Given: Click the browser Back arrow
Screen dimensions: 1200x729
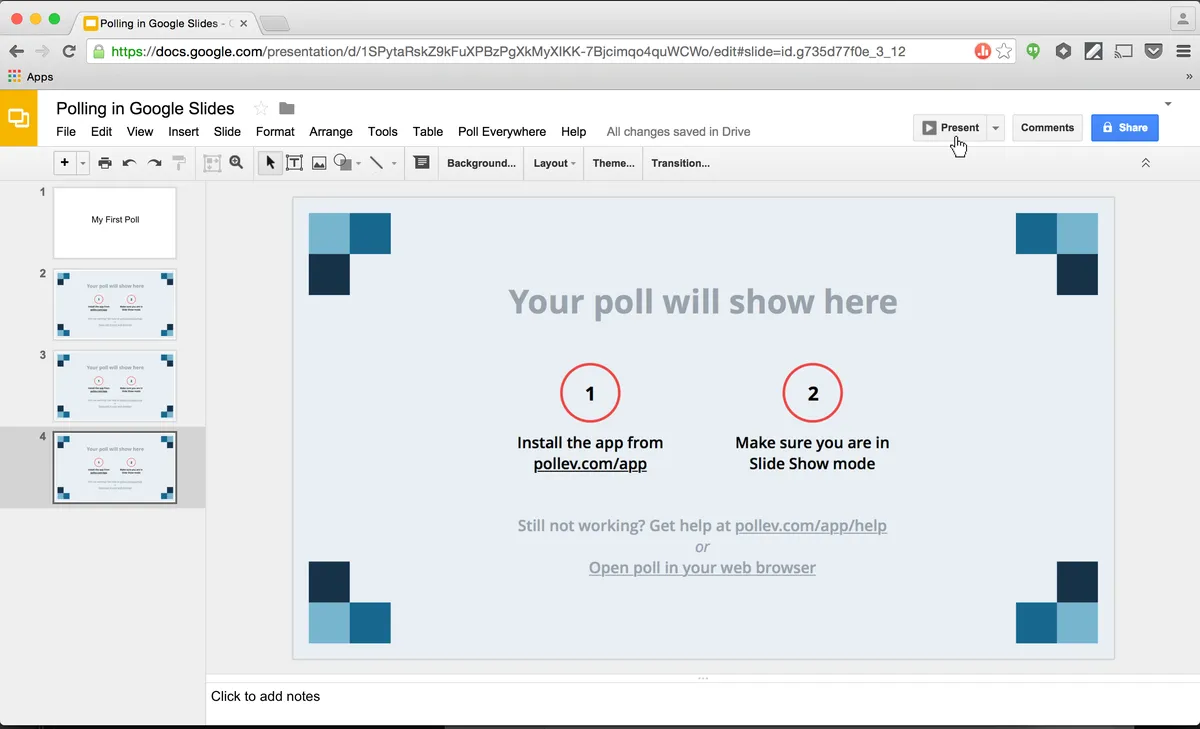Looking at the screenshot, I should (x=17, y=51).
